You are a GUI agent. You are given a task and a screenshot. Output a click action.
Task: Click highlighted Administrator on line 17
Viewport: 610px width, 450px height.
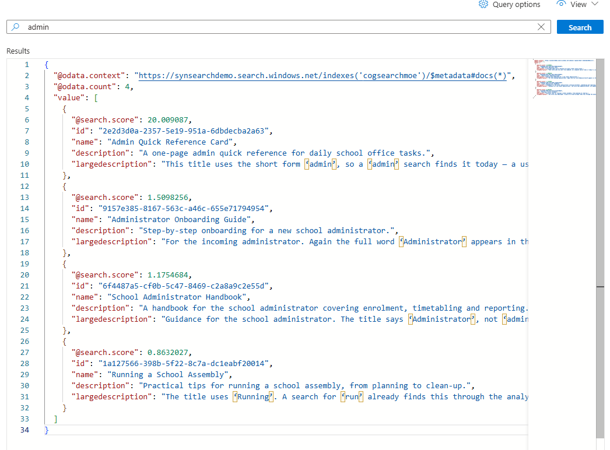tap(433, 242)
